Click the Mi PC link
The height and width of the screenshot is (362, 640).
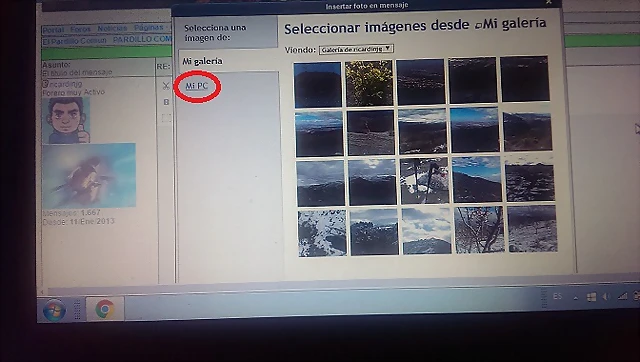click(x=197, y=86)
